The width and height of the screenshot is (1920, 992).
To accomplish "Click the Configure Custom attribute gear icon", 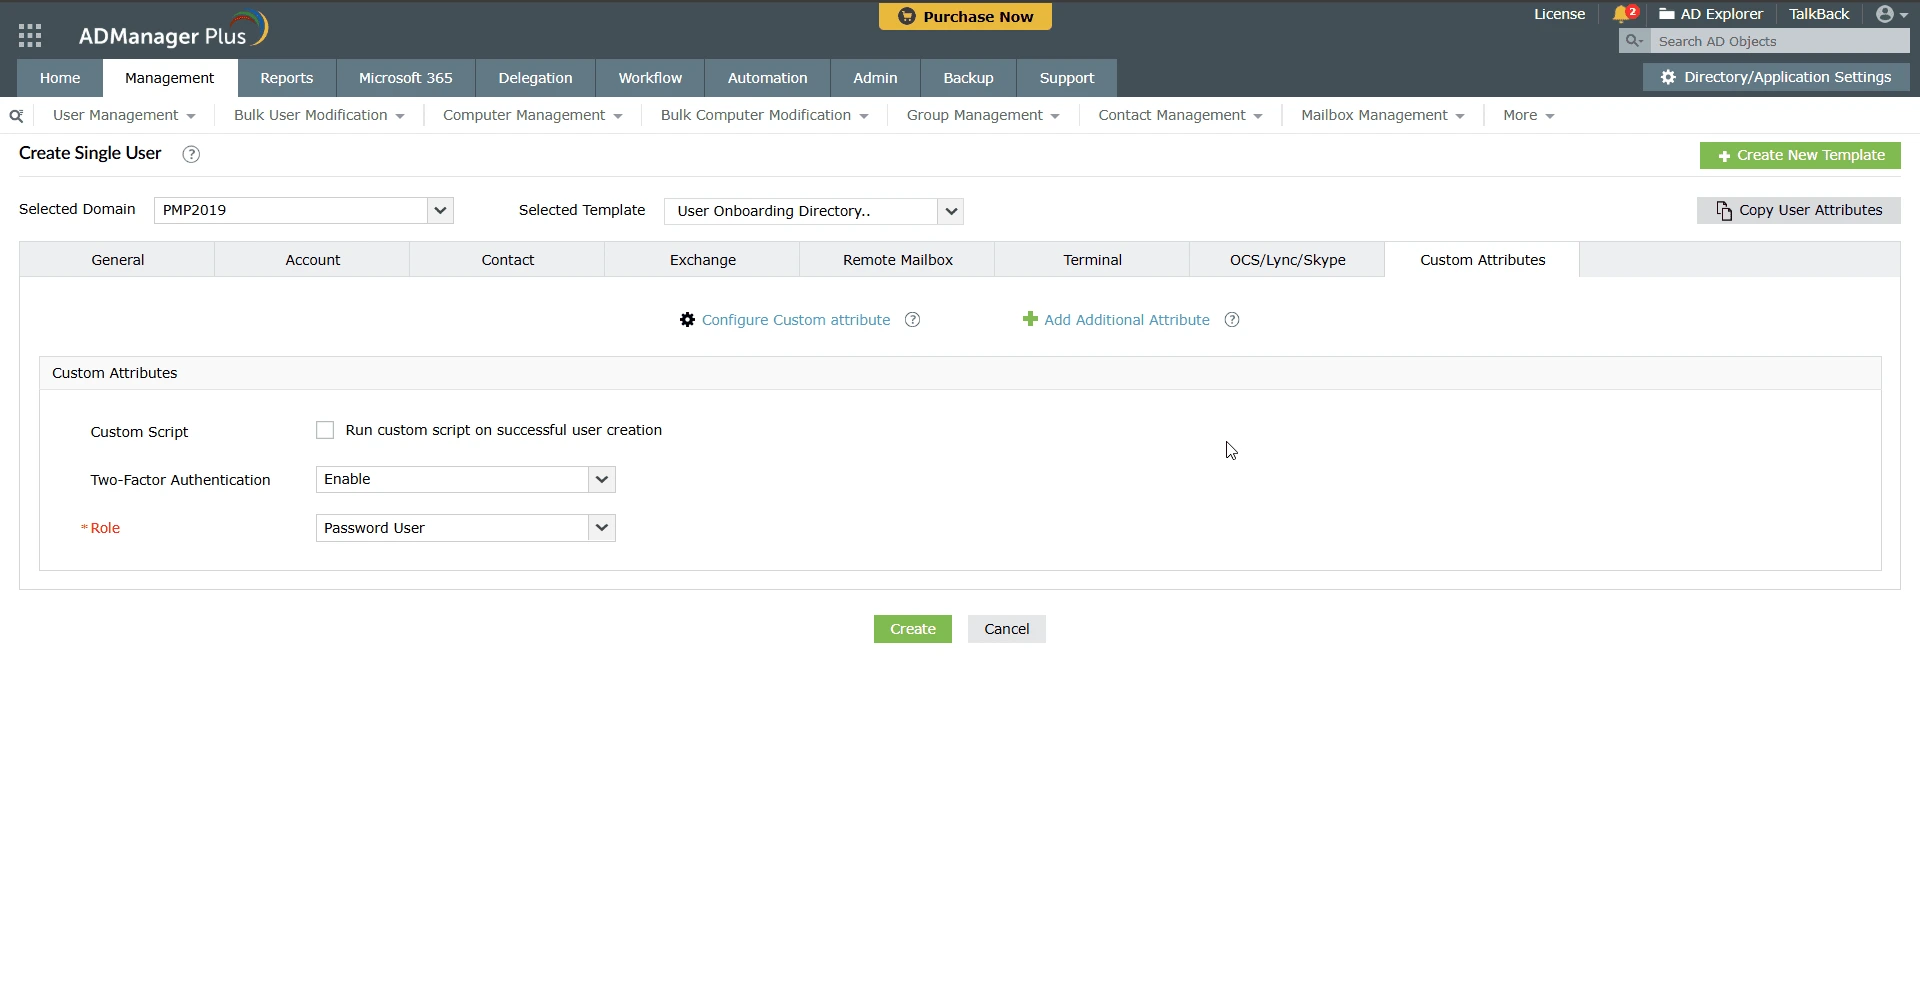I will 687,320.
